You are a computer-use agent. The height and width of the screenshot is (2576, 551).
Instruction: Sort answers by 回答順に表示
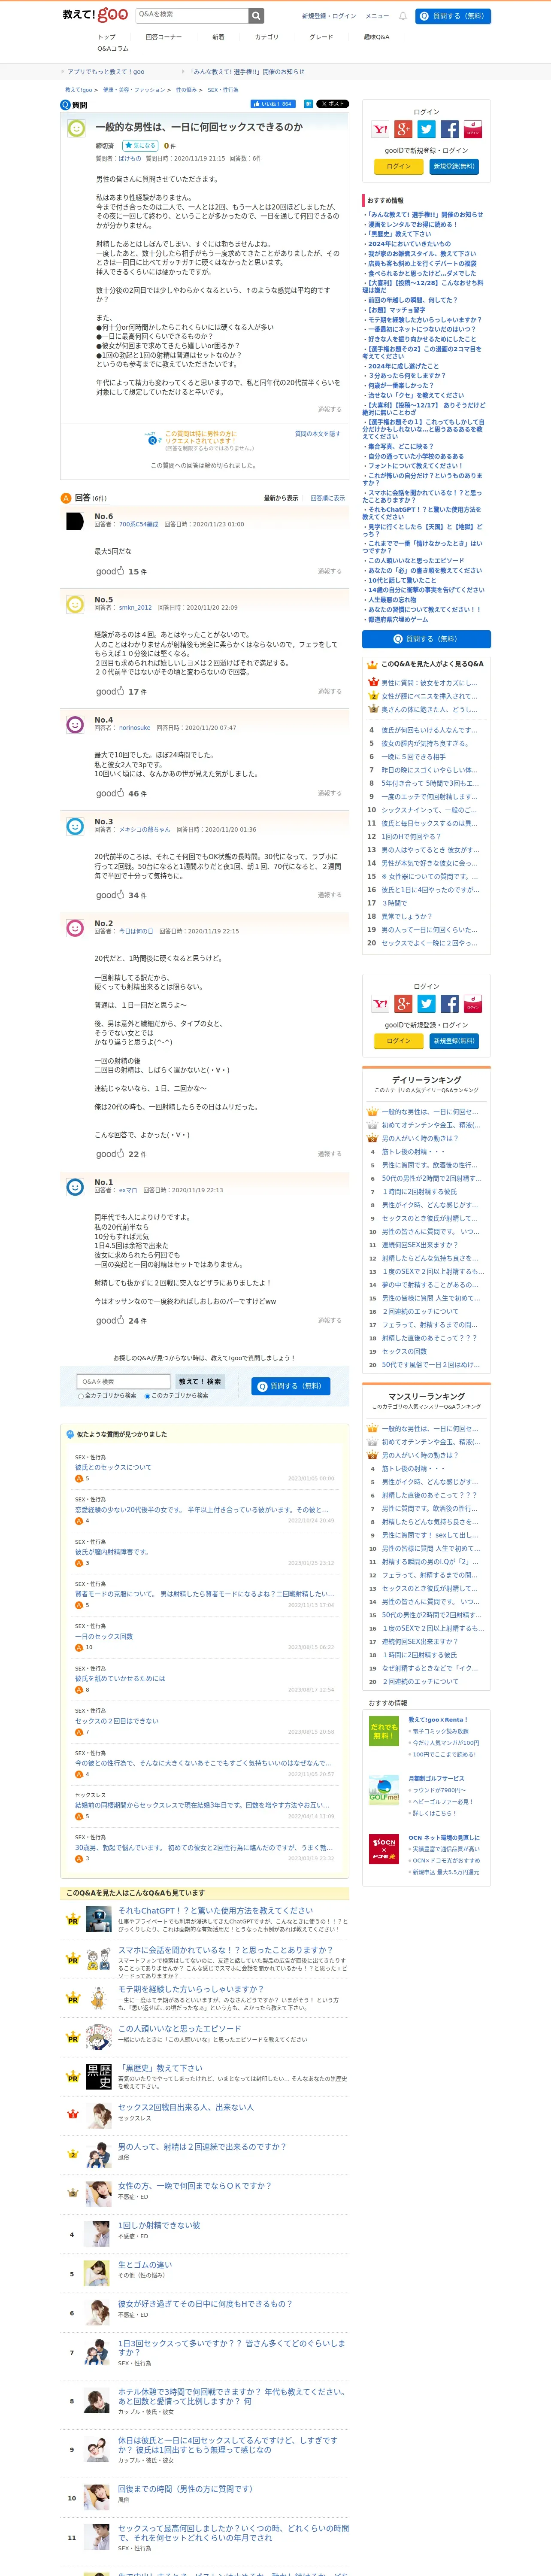click(327, 498)
